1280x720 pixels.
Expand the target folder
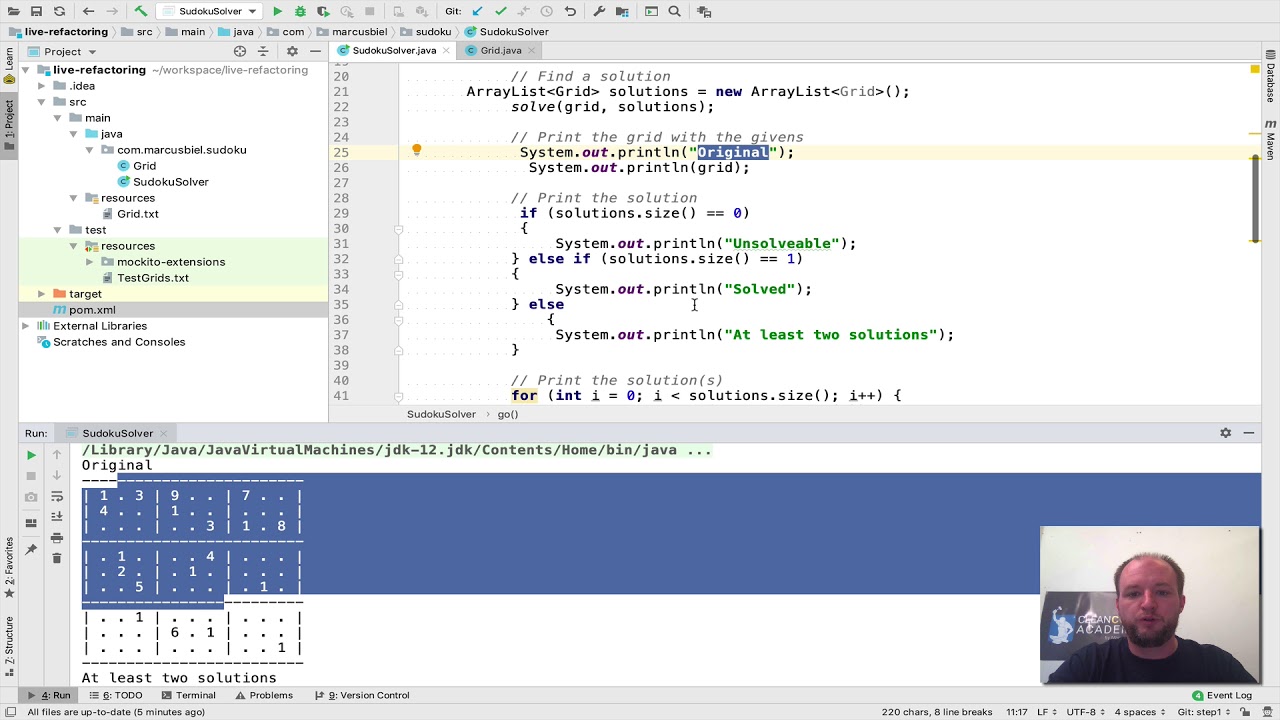(x=41, y=294)
